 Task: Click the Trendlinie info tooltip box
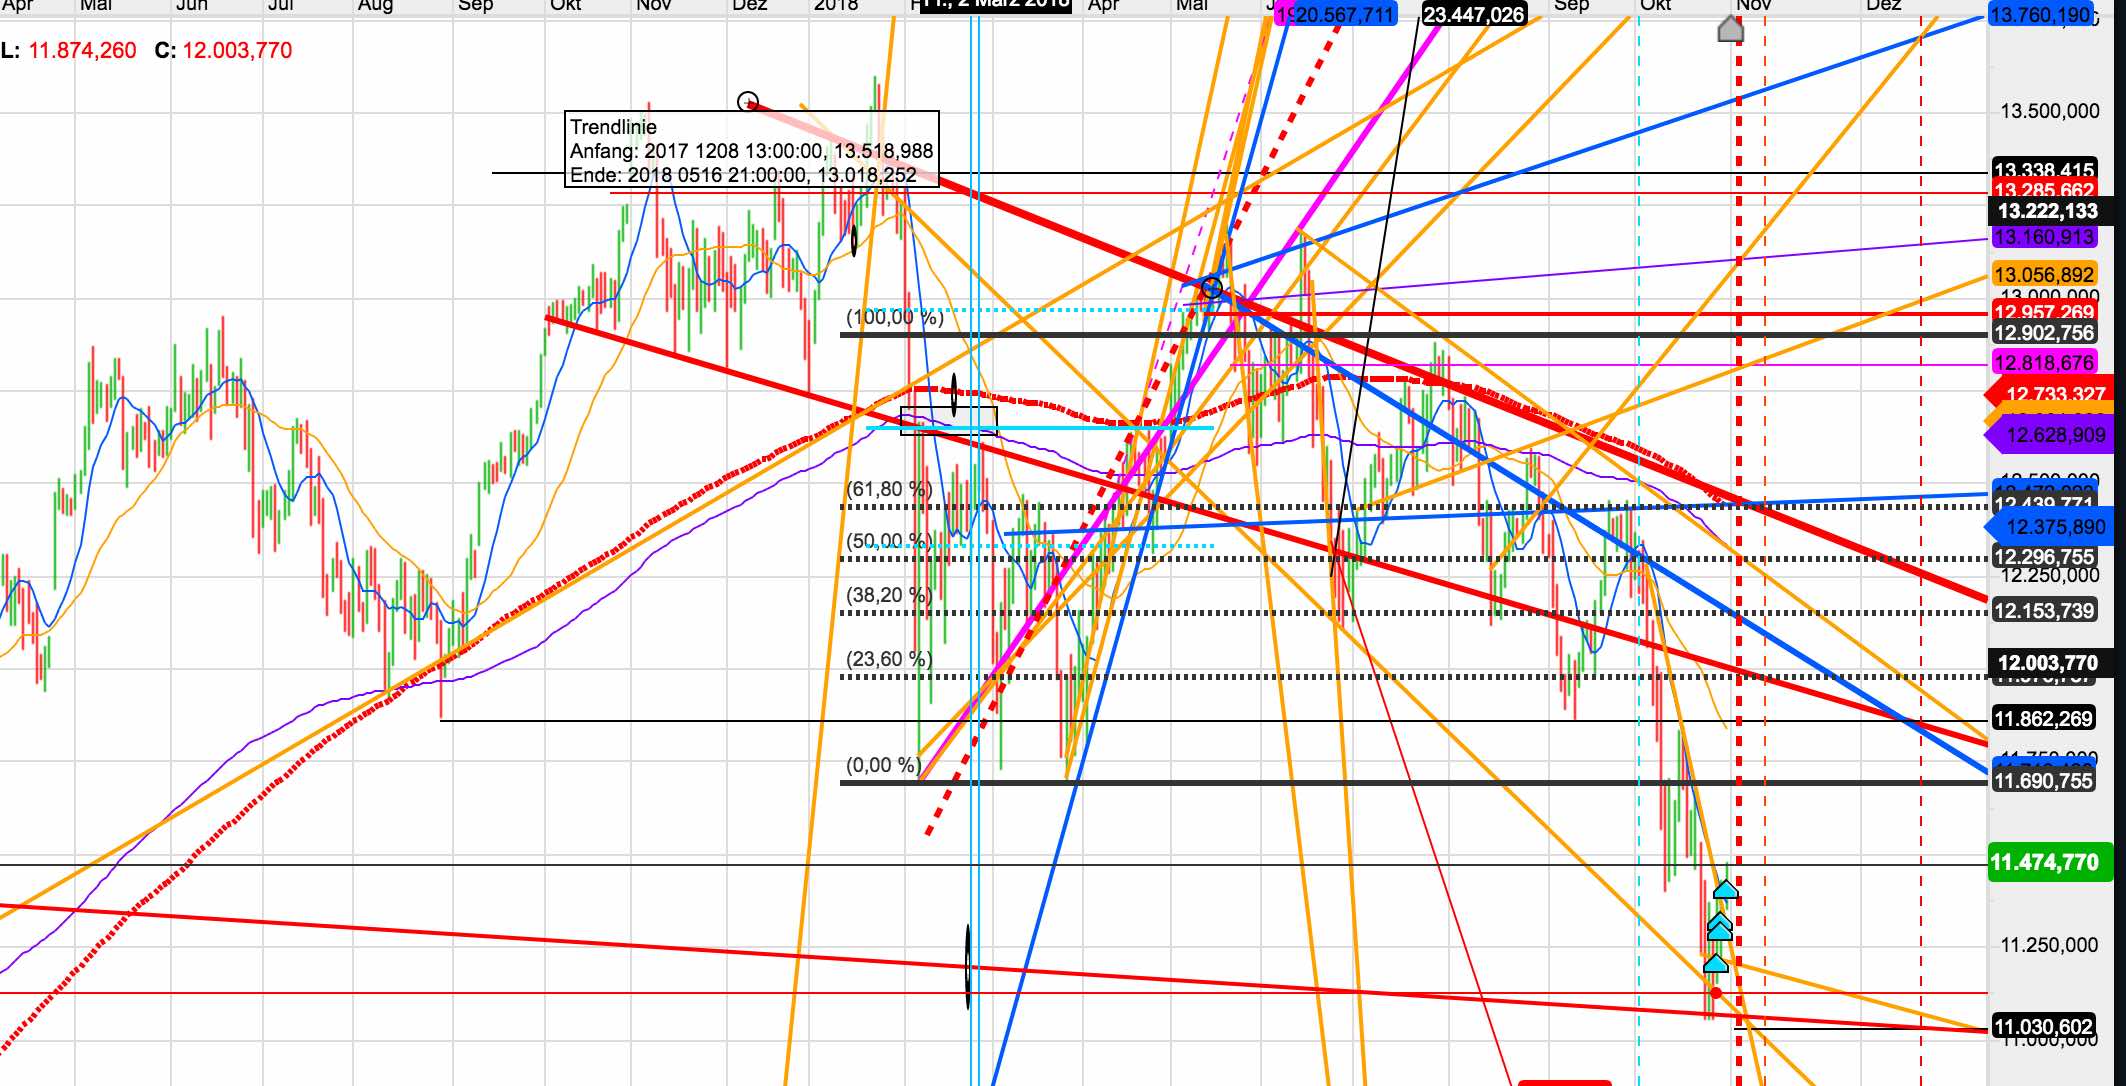(x=751, y=151)
